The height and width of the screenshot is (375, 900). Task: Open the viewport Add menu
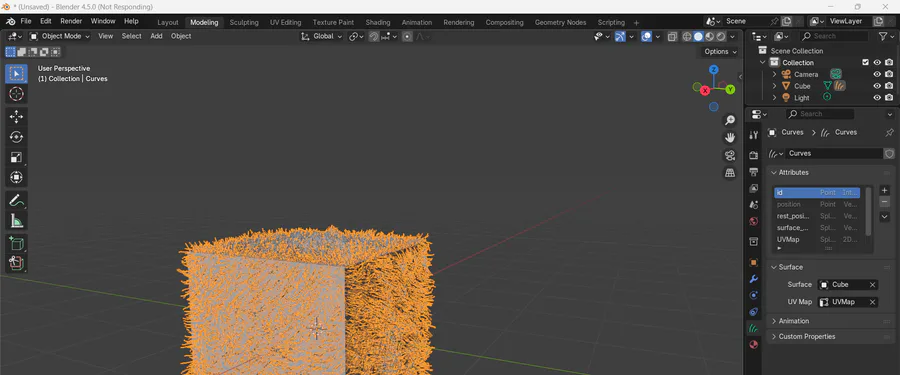(x=156, y=36)
